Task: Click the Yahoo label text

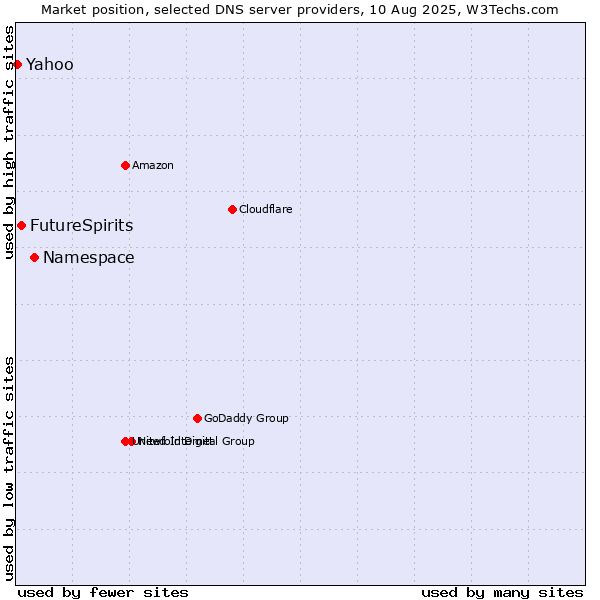Action: click(50, 65)
